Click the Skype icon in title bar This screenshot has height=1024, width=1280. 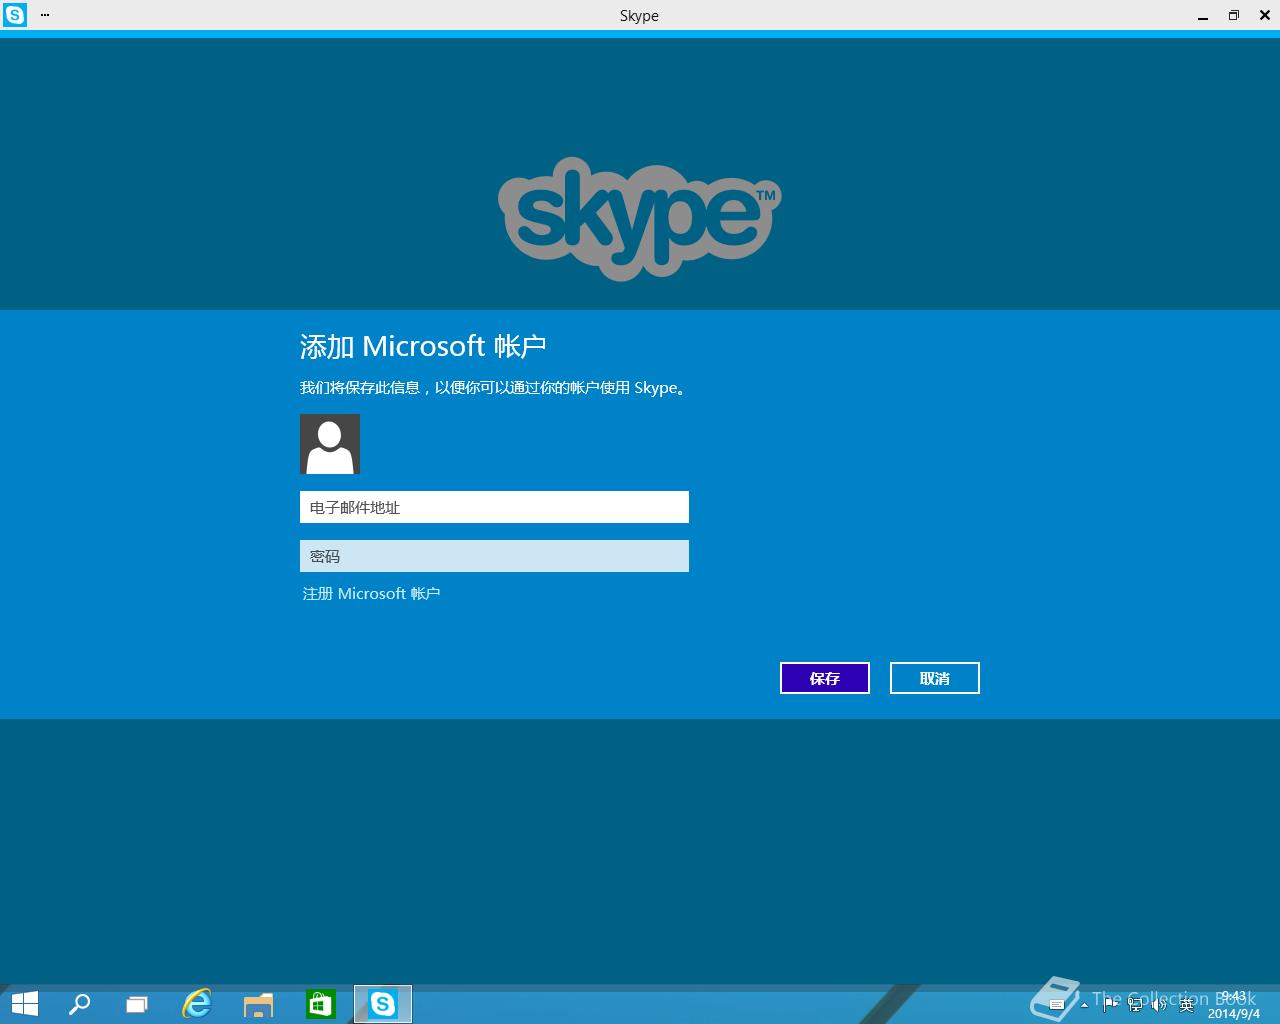[15, 15]
